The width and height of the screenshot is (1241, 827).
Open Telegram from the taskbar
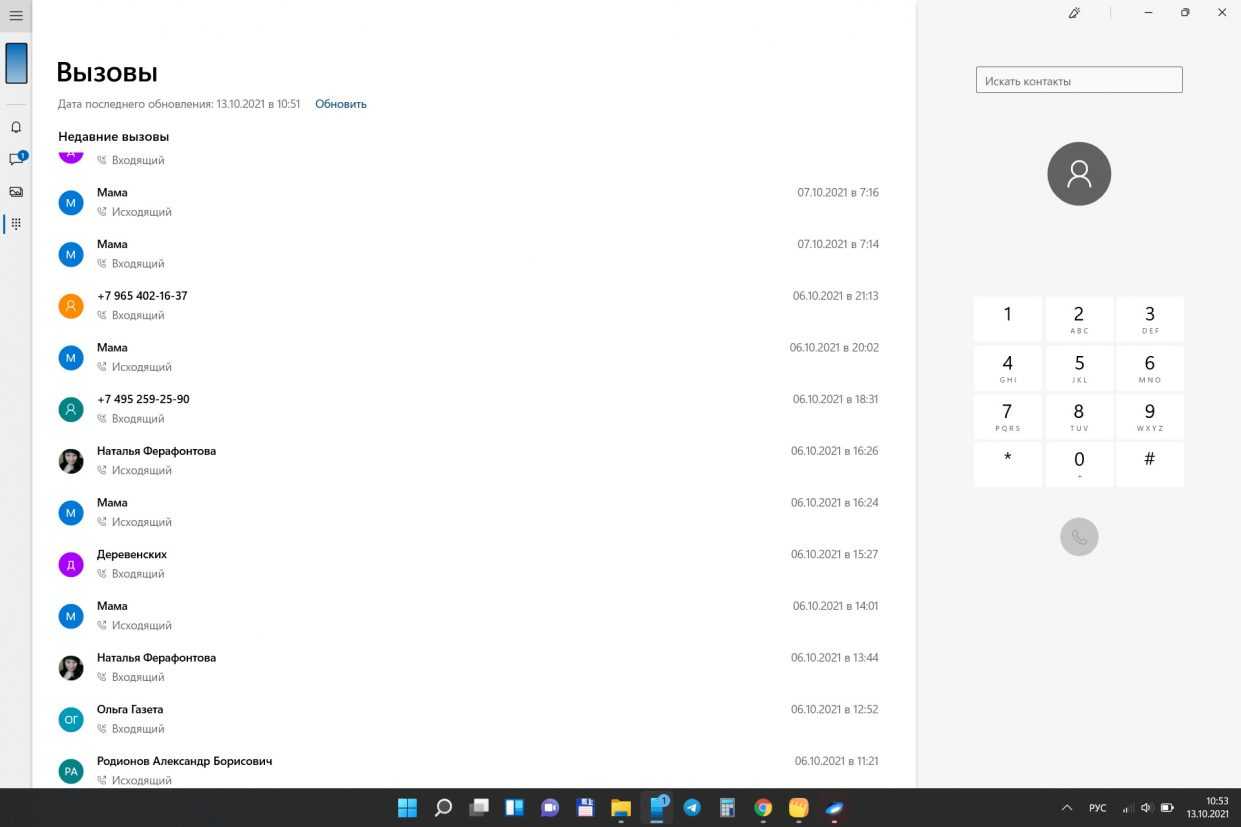(692, 808)
